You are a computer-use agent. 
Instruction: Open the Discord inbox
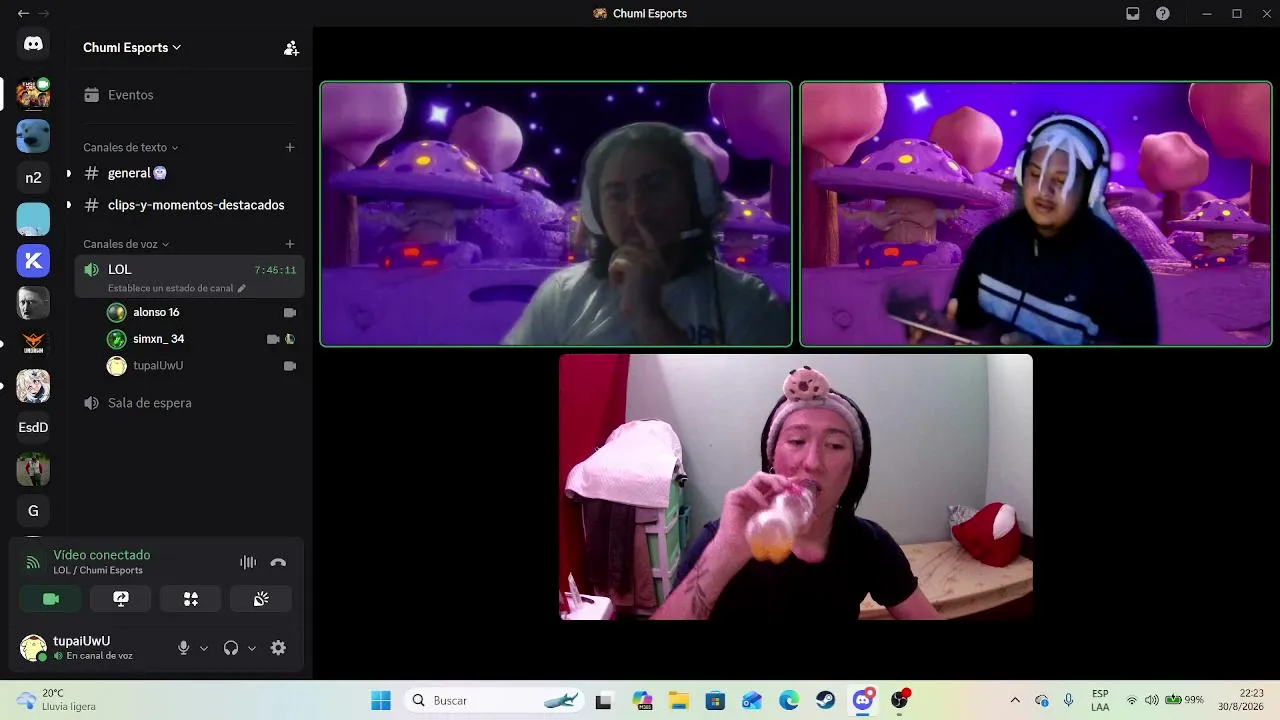[1133, 14]
